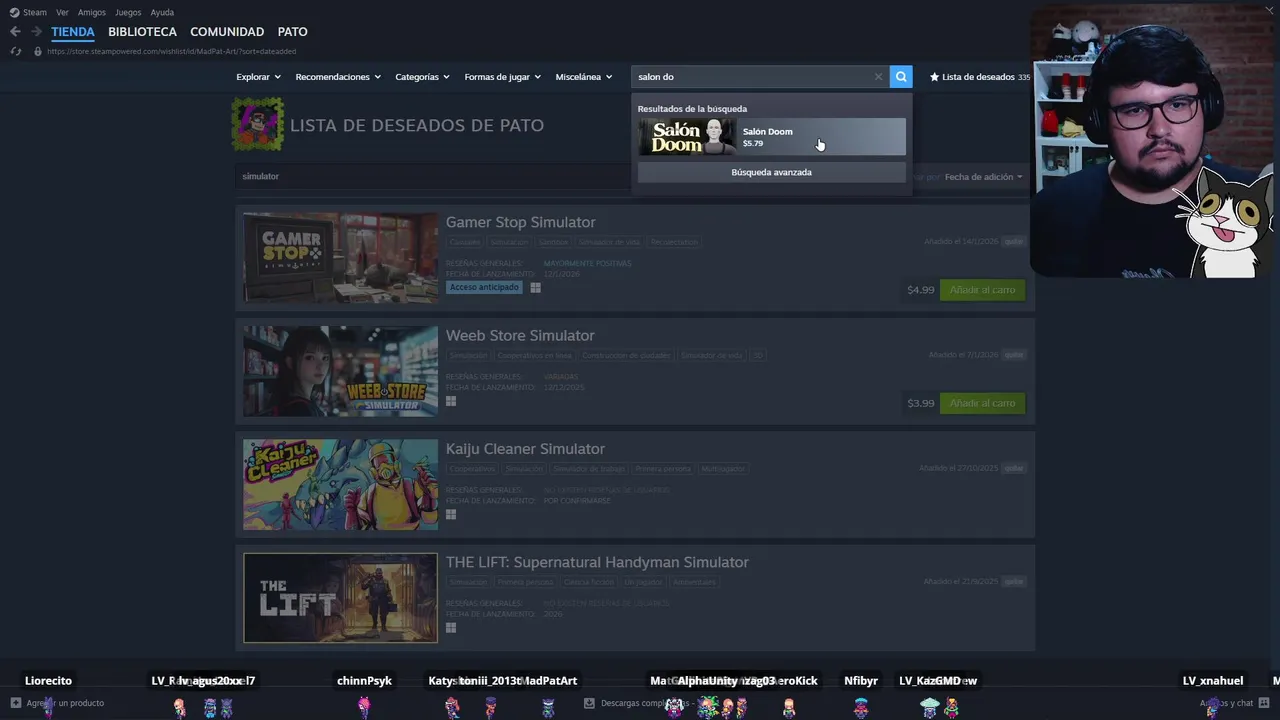Click the Windows icon on Kaiju Cleaner Simulator
Image resolution: width=1280 pixels, height=720 pixels.
click(x=451, y=514)
